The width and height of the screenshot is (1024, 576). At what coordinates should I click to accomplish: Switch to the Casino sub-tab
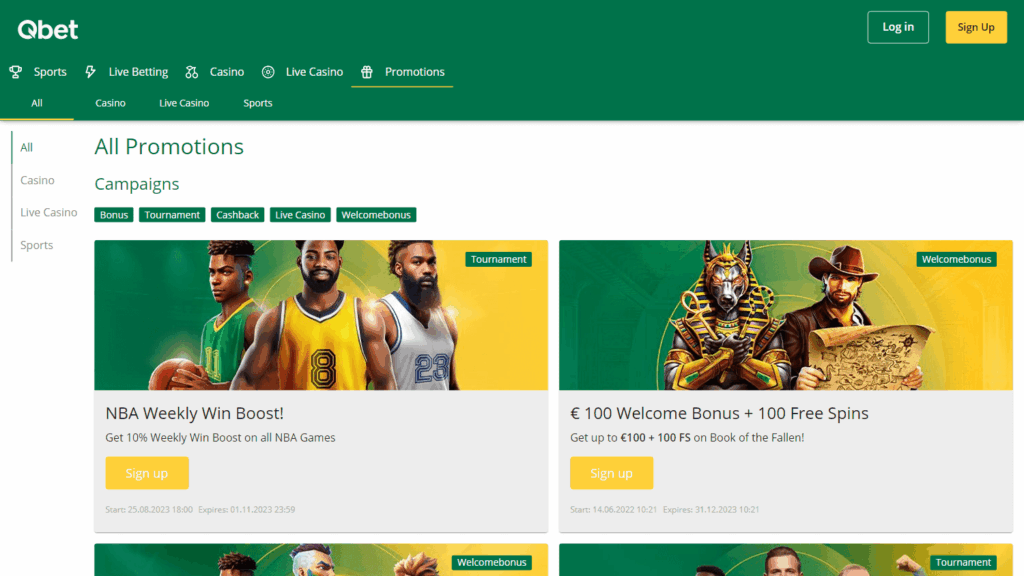(x=110, y=103)
